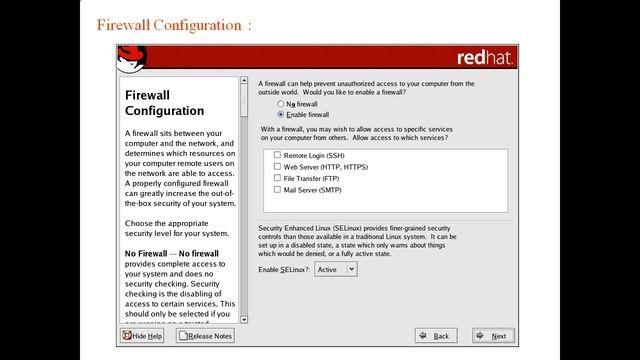Click Next to continue installation
Image resolution: width=640 pixels, height=360 pixels.
coord(493,336)
